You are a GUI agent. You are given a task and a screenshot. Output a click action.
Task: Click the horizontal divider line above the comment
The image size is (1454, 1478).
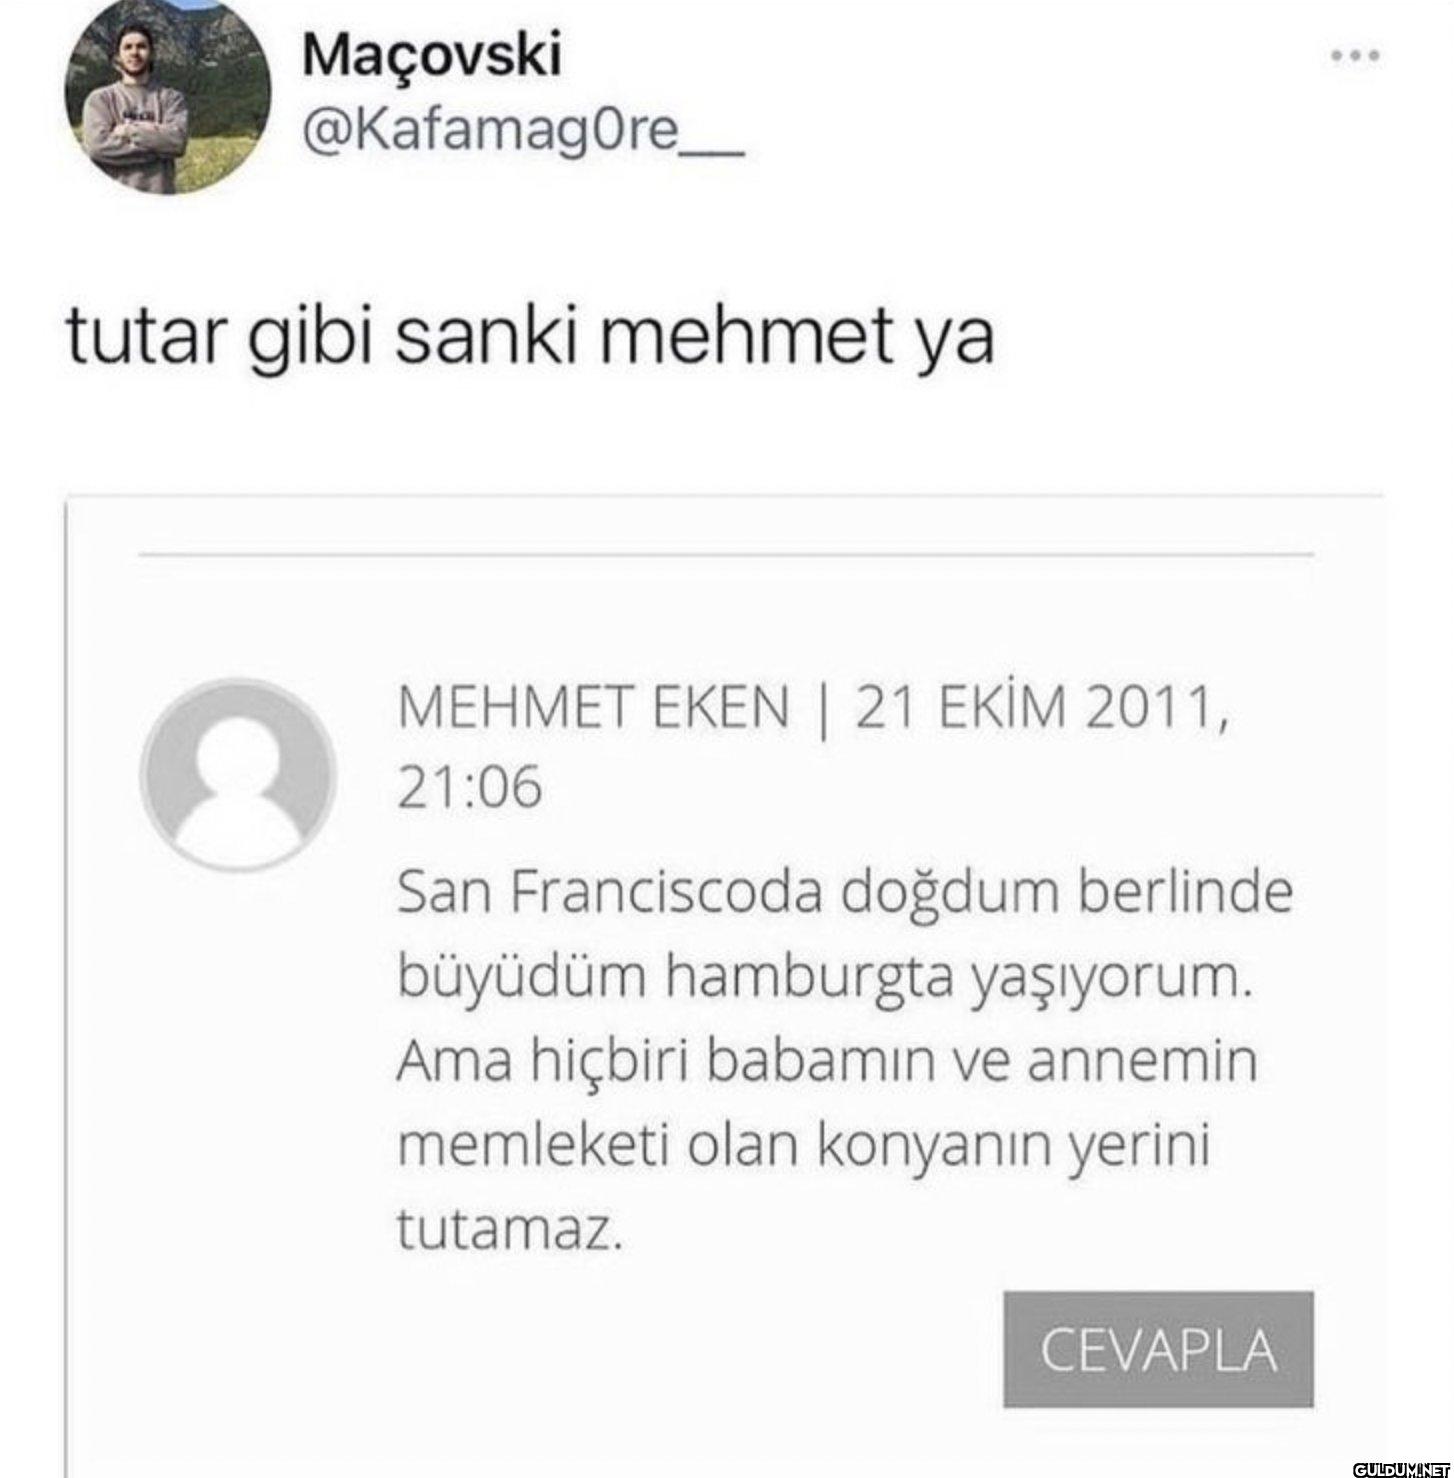coord(726,553)
